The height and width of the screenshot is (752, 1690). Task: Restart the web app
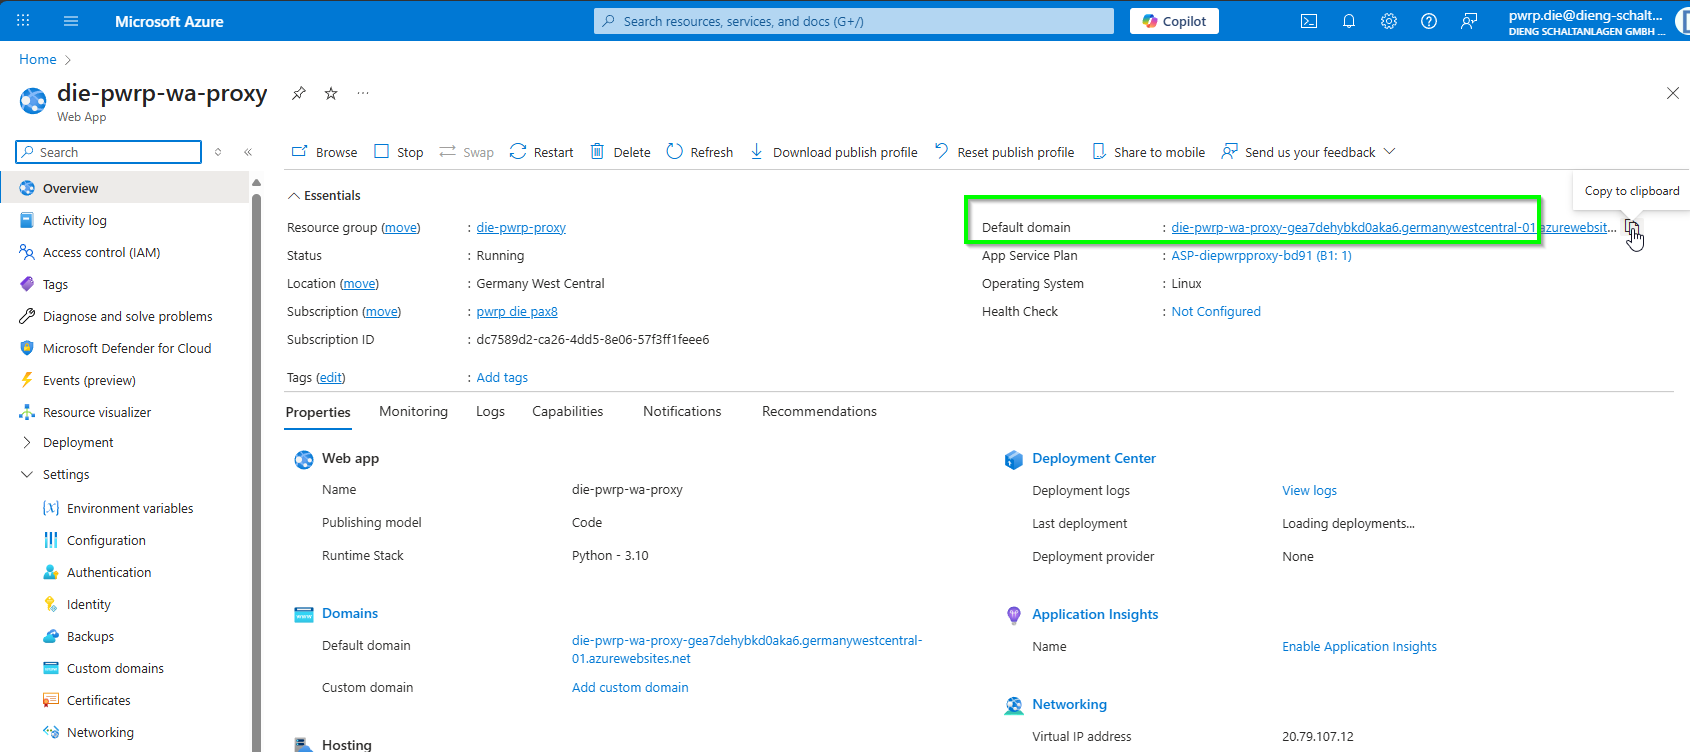541,152
